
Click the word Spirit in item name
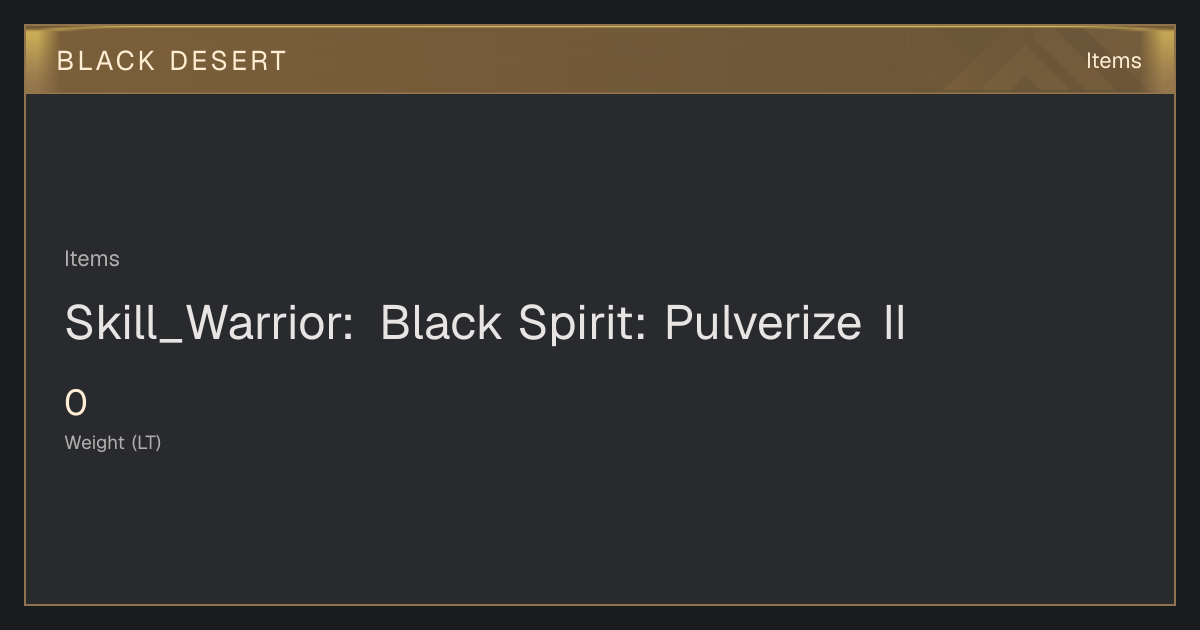pos(580,323)
